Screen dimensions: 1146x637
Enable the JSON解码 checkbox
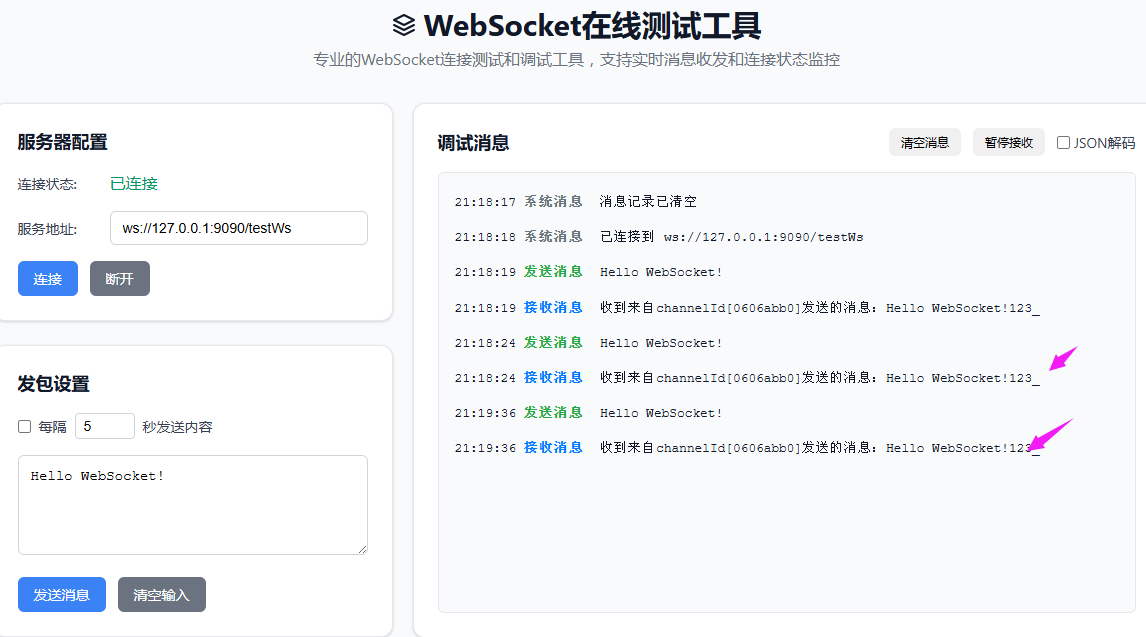coord(1063,142)
